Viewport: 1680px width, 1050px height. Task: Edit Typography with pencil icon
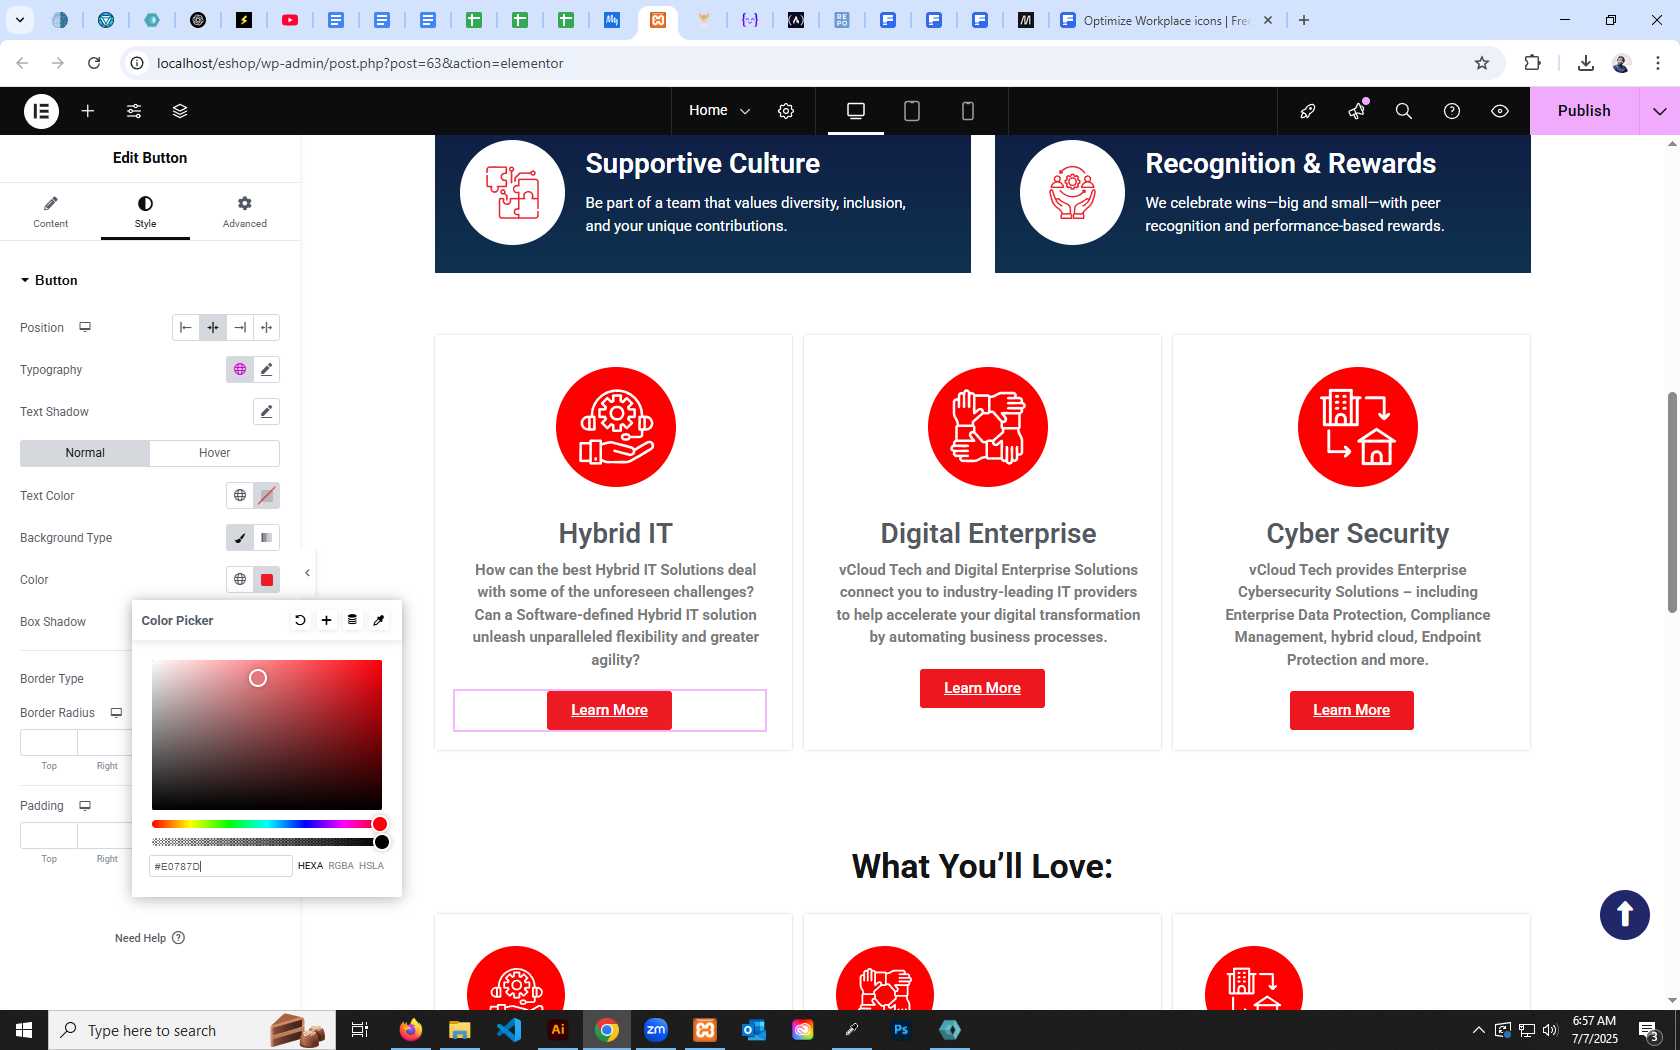266,369
